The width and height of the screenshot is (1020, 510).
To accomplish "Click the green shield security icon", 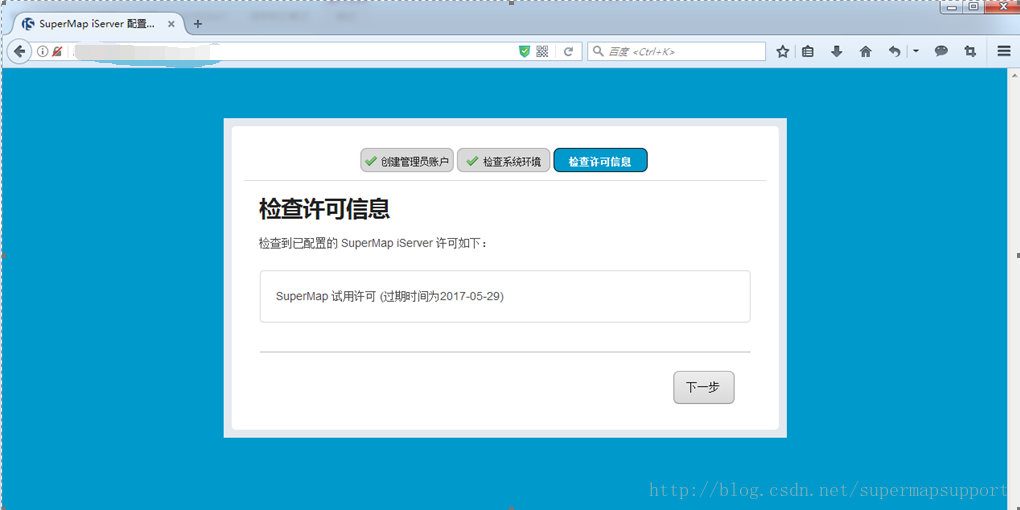I will point(524,51).
